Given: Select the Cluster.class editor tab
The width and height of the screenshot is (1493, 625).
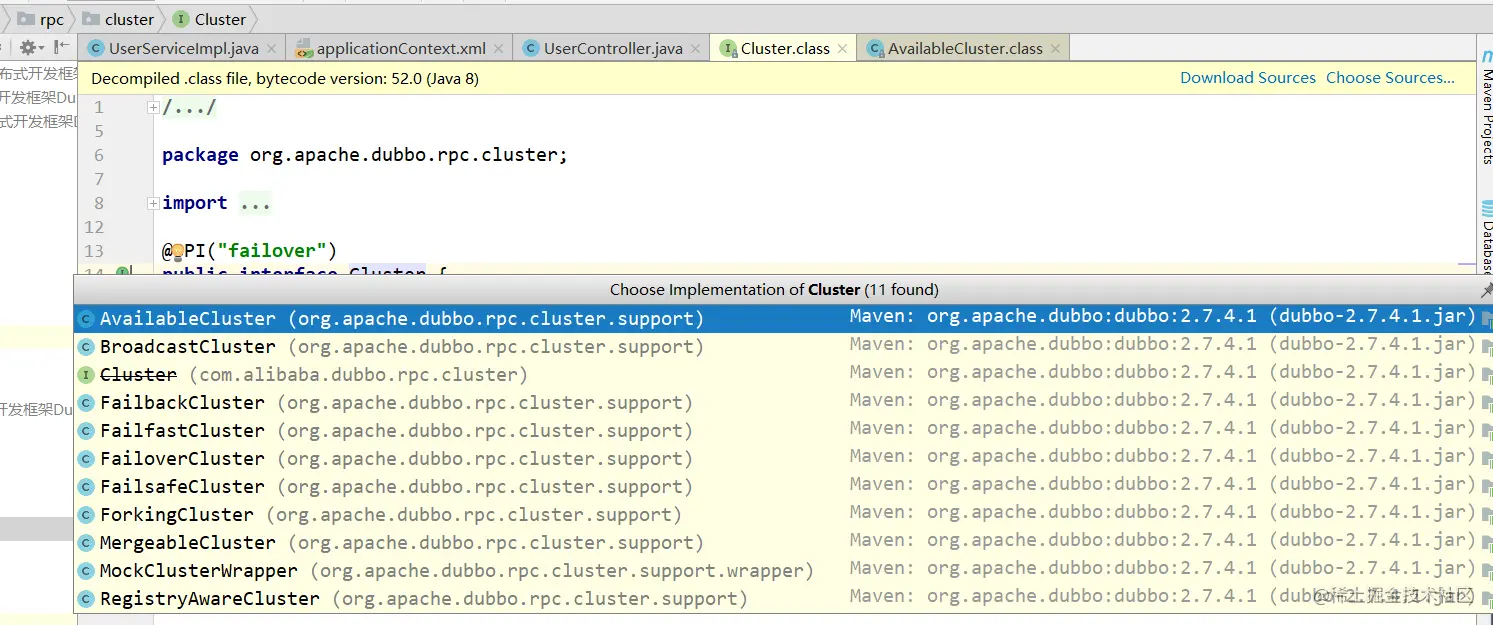Looking at the screenshot, I should [785, 48].
